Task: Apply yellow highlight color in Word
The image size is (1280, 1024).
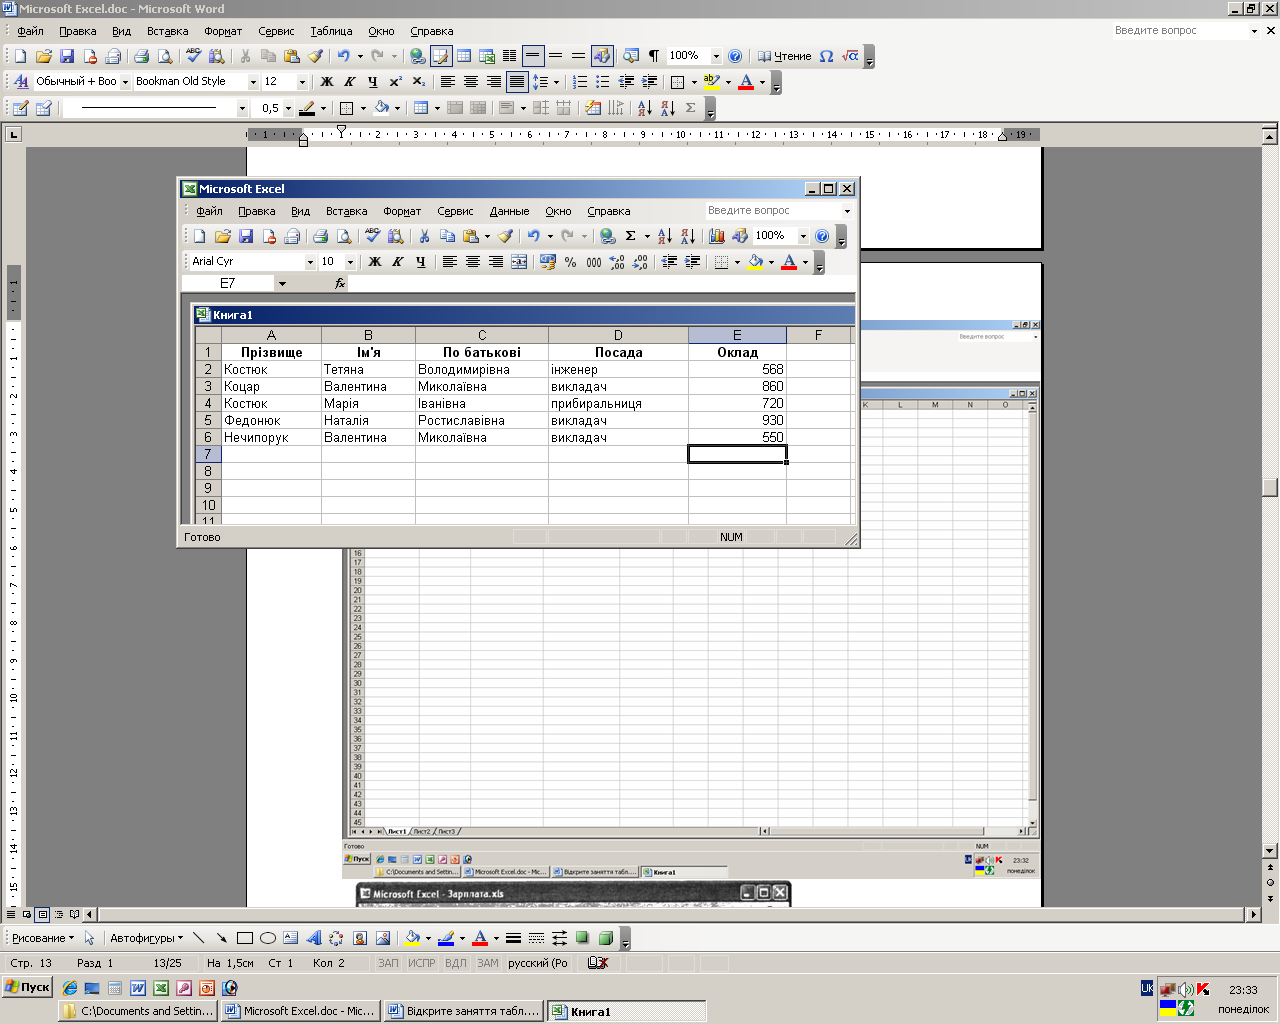Action: point(711,82)
